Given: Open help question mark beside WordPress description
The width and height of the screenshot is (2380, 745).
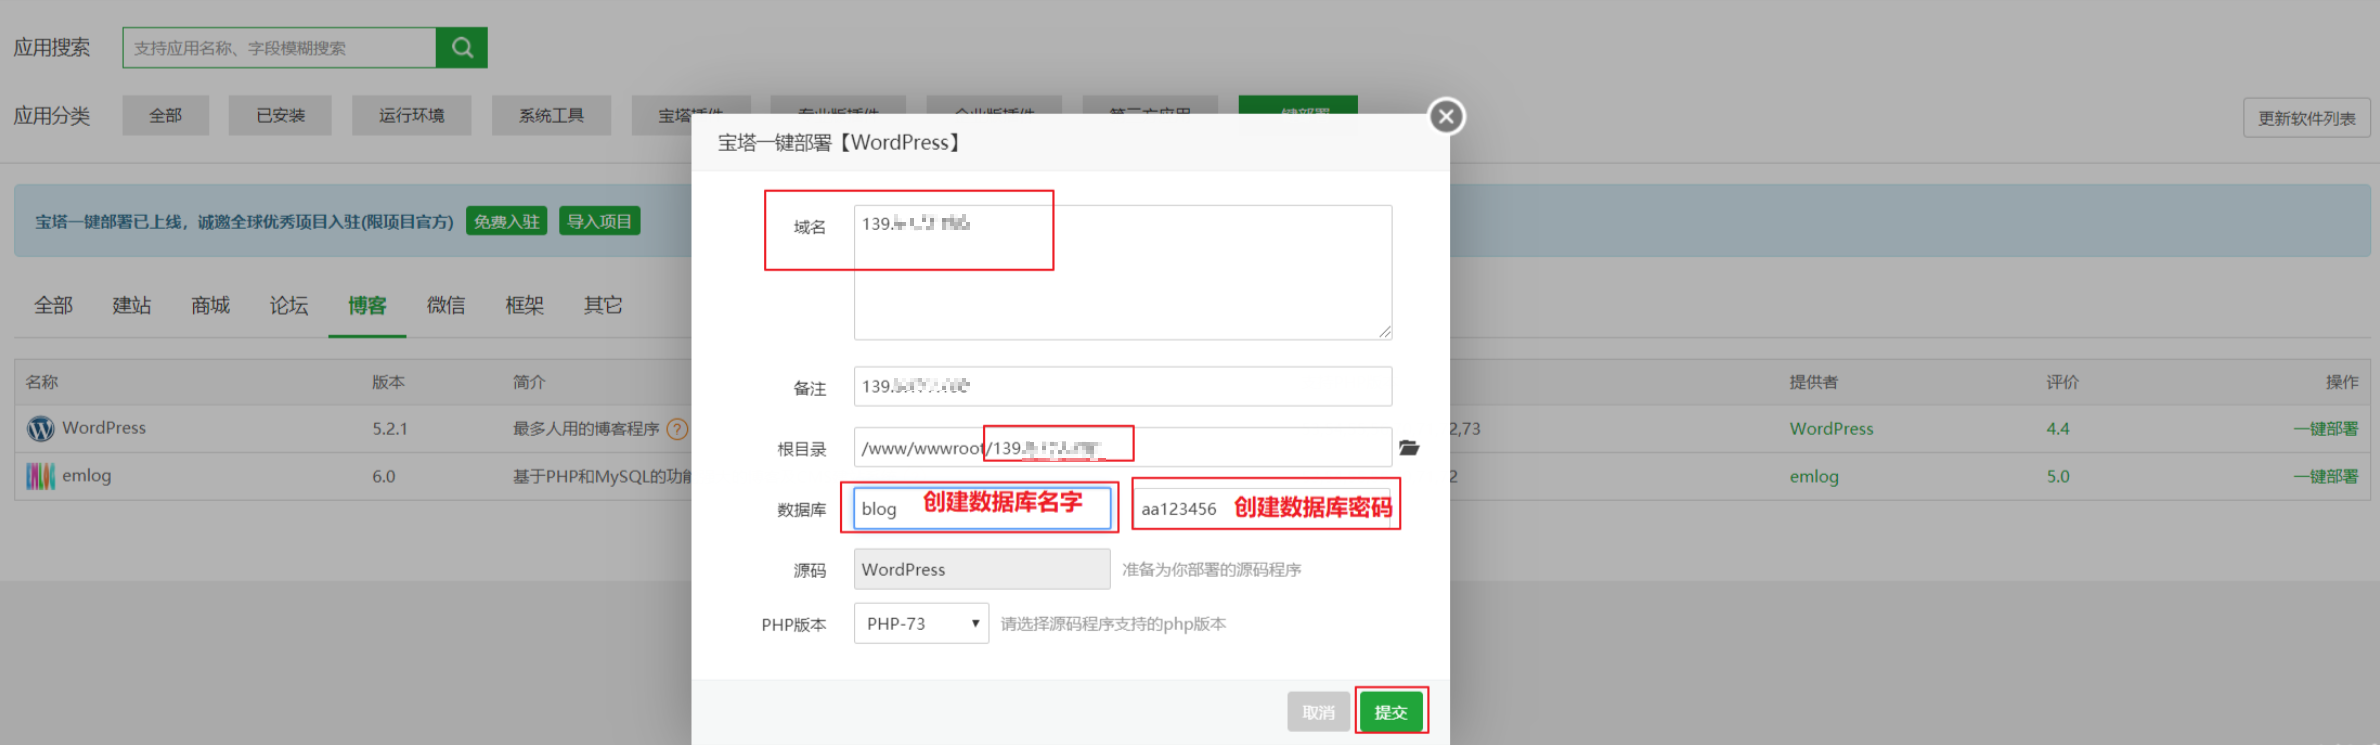Looking at the screenshot, I should pos(677,429).
